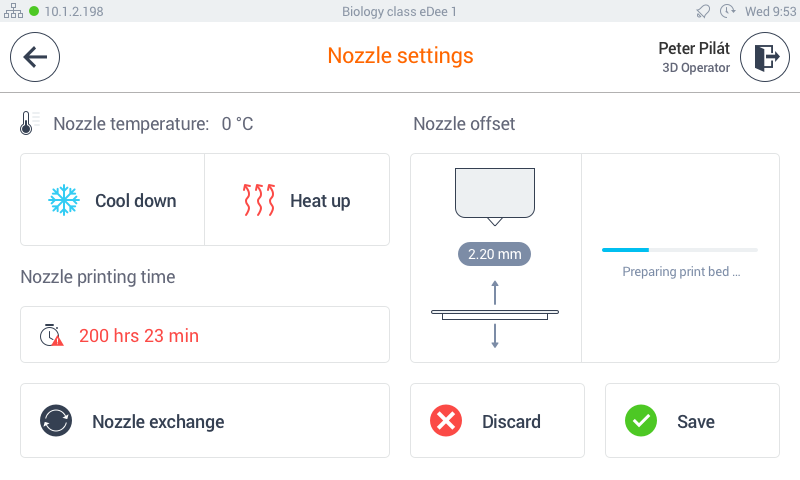Start Heat up of the nozzle

click(297, 199)
